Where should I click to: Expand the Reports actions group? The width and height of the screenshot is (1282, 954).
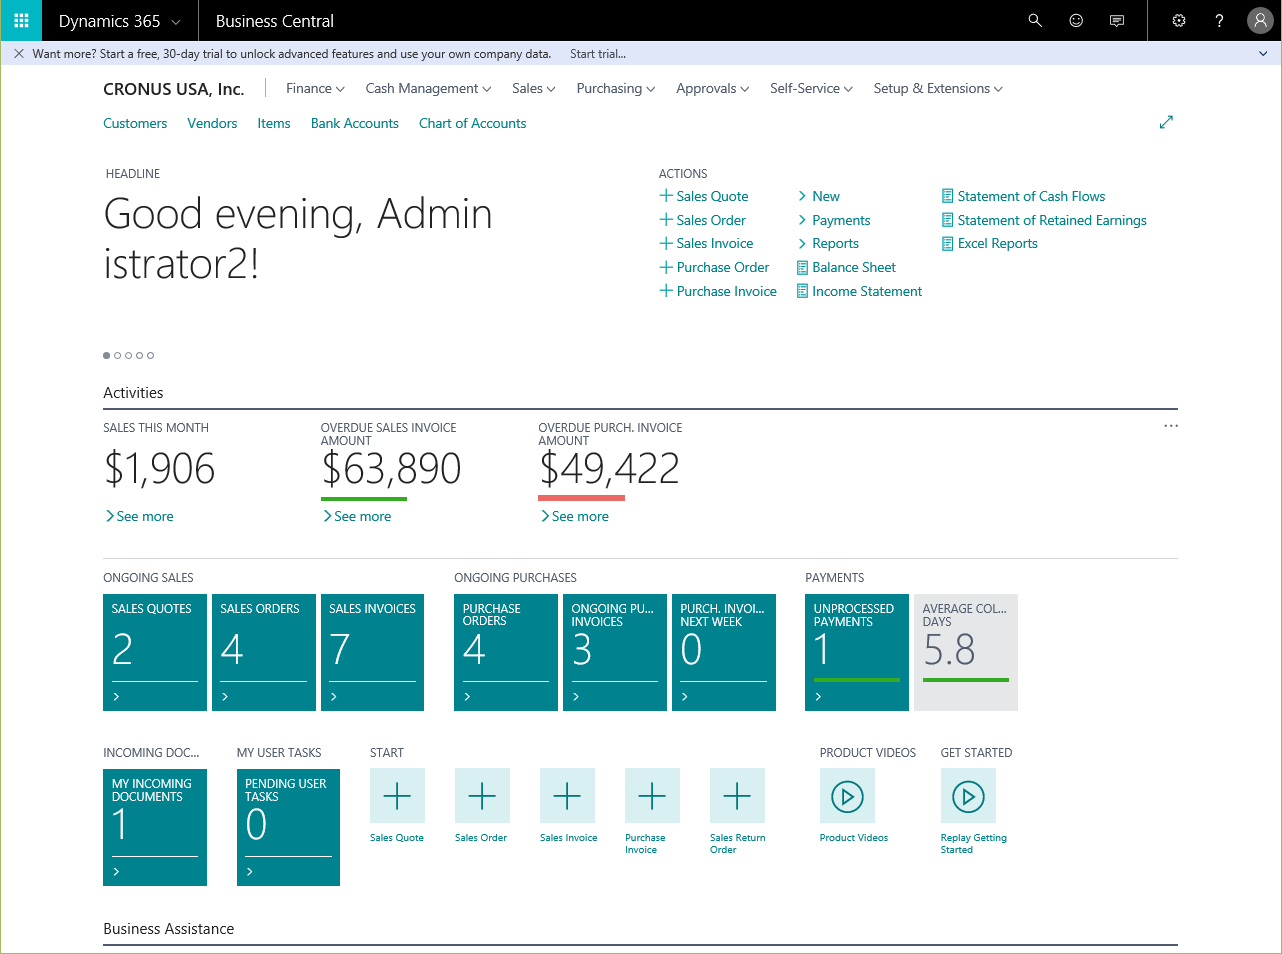[828, 243]
